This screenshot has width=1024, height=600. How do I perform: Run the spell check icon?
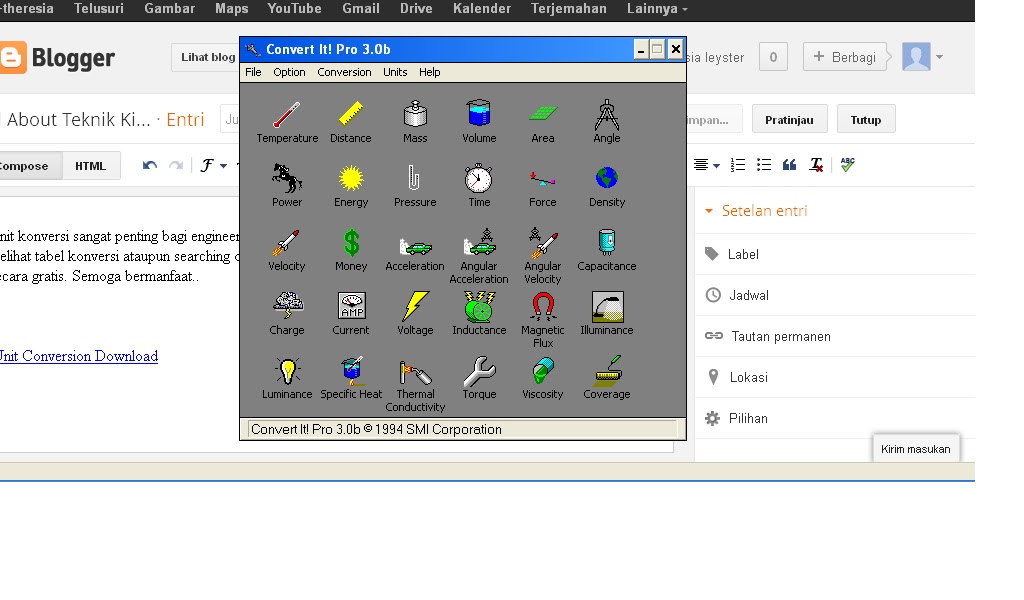tap(848, 165)
